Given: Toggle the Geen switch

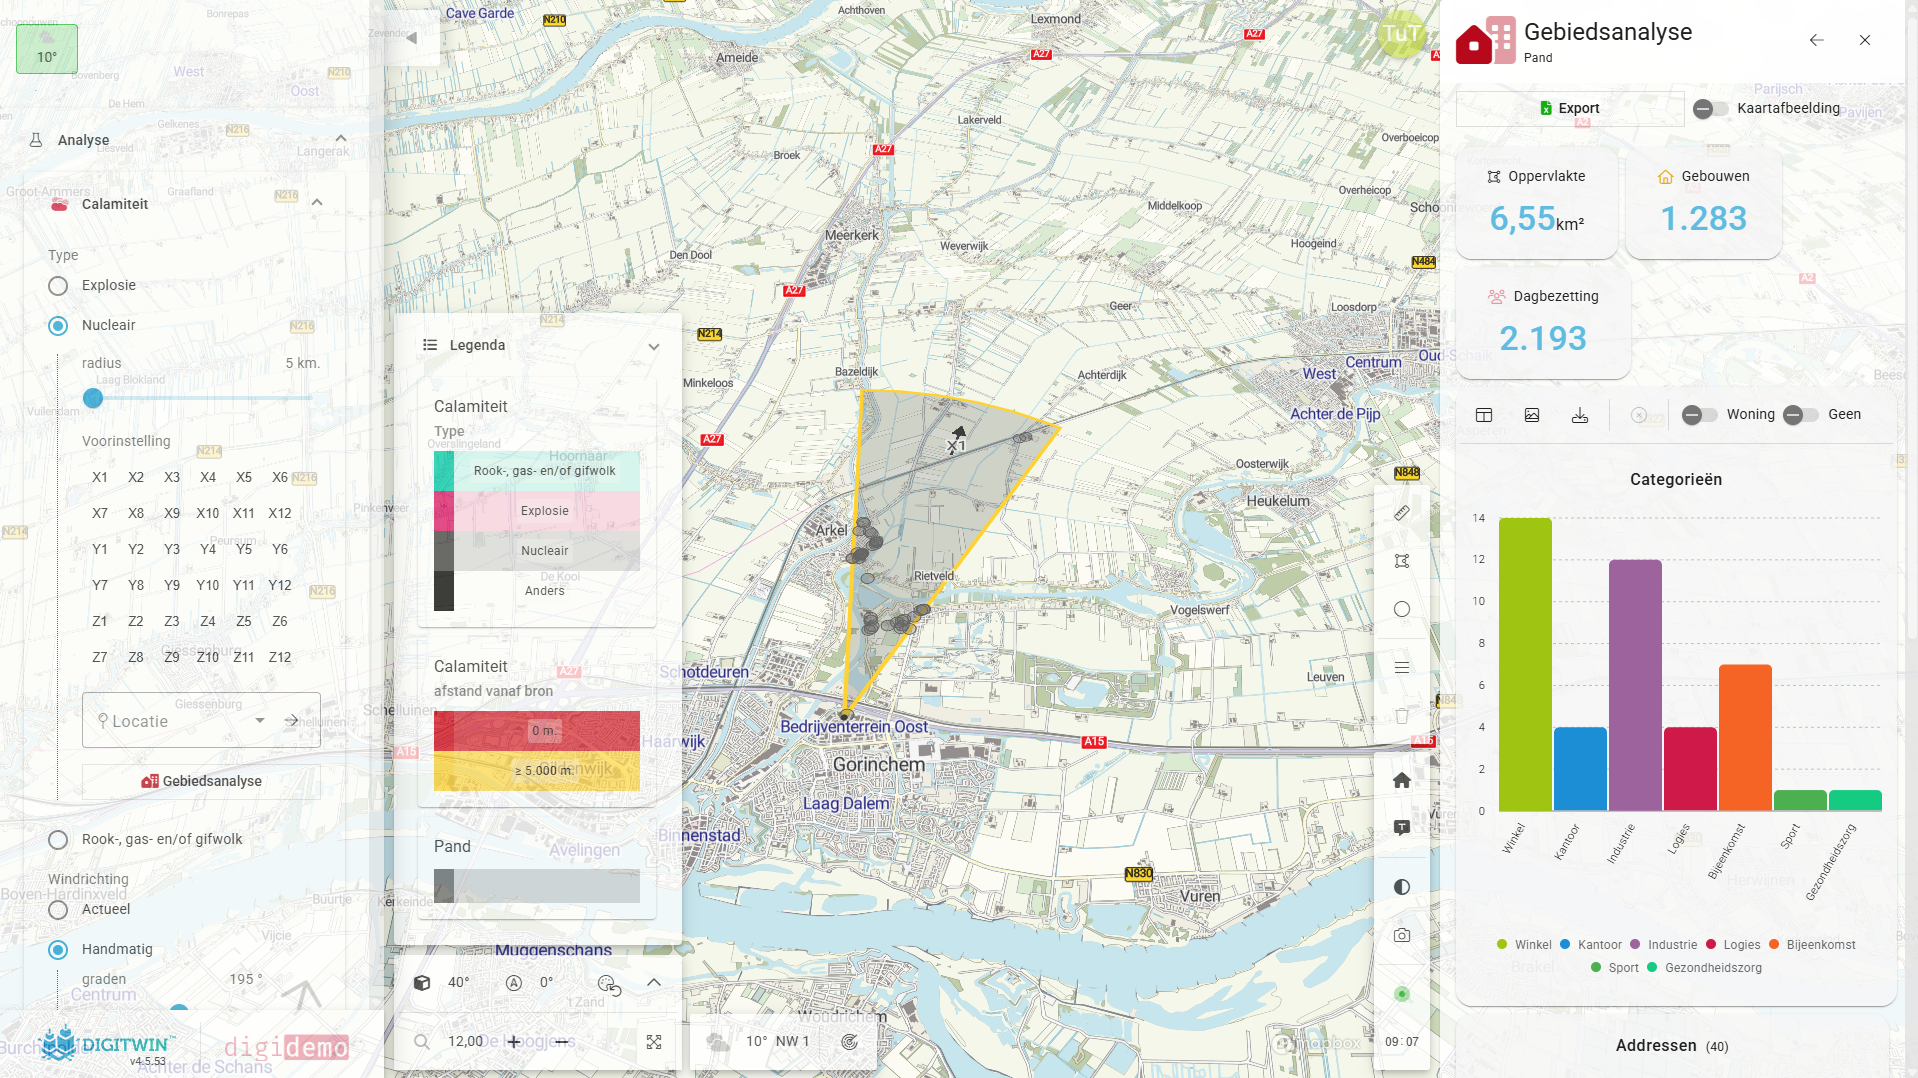Looking at the screenshot, I should coord(1801,414).
